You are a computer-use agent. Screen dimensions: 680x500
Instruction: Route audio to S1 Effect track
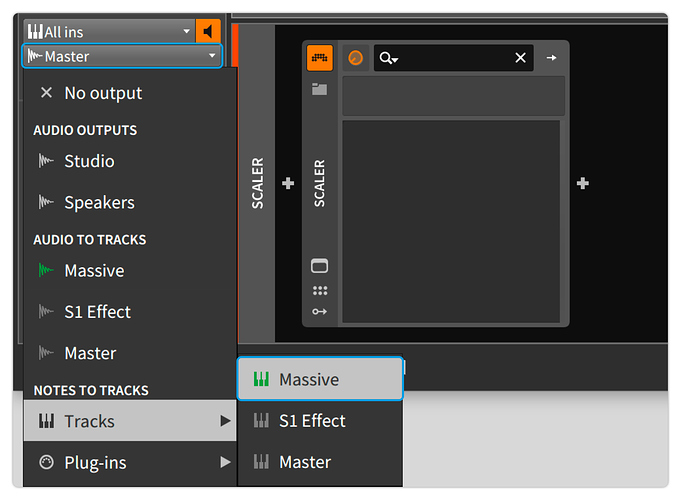click(x=130, y=311)
